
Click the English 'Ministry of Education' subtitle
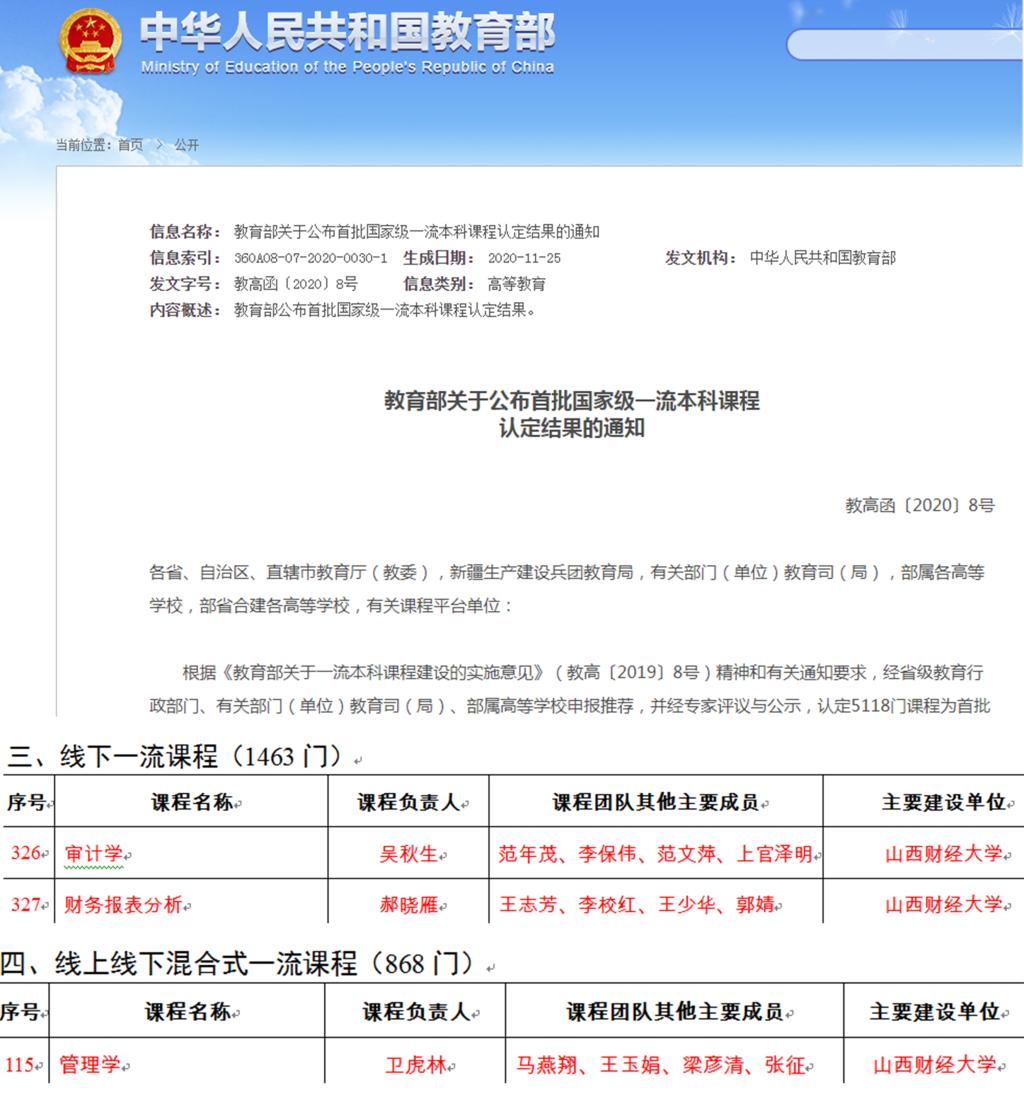click(347, 67)
